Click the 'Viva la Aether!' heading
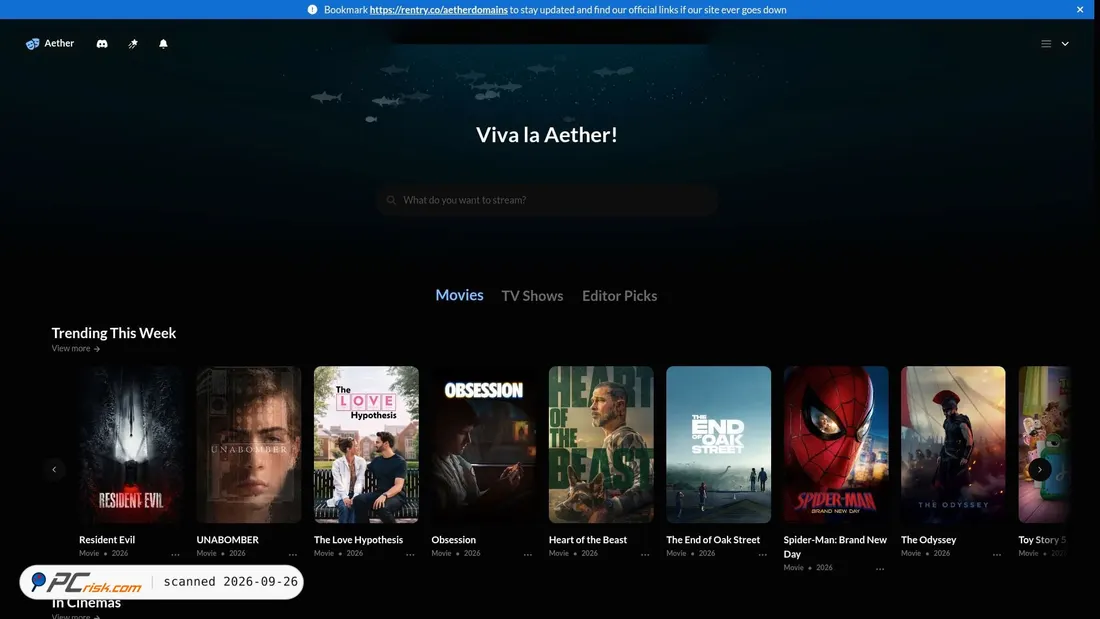The image size is (1100, 619). (x=546, y=135)
